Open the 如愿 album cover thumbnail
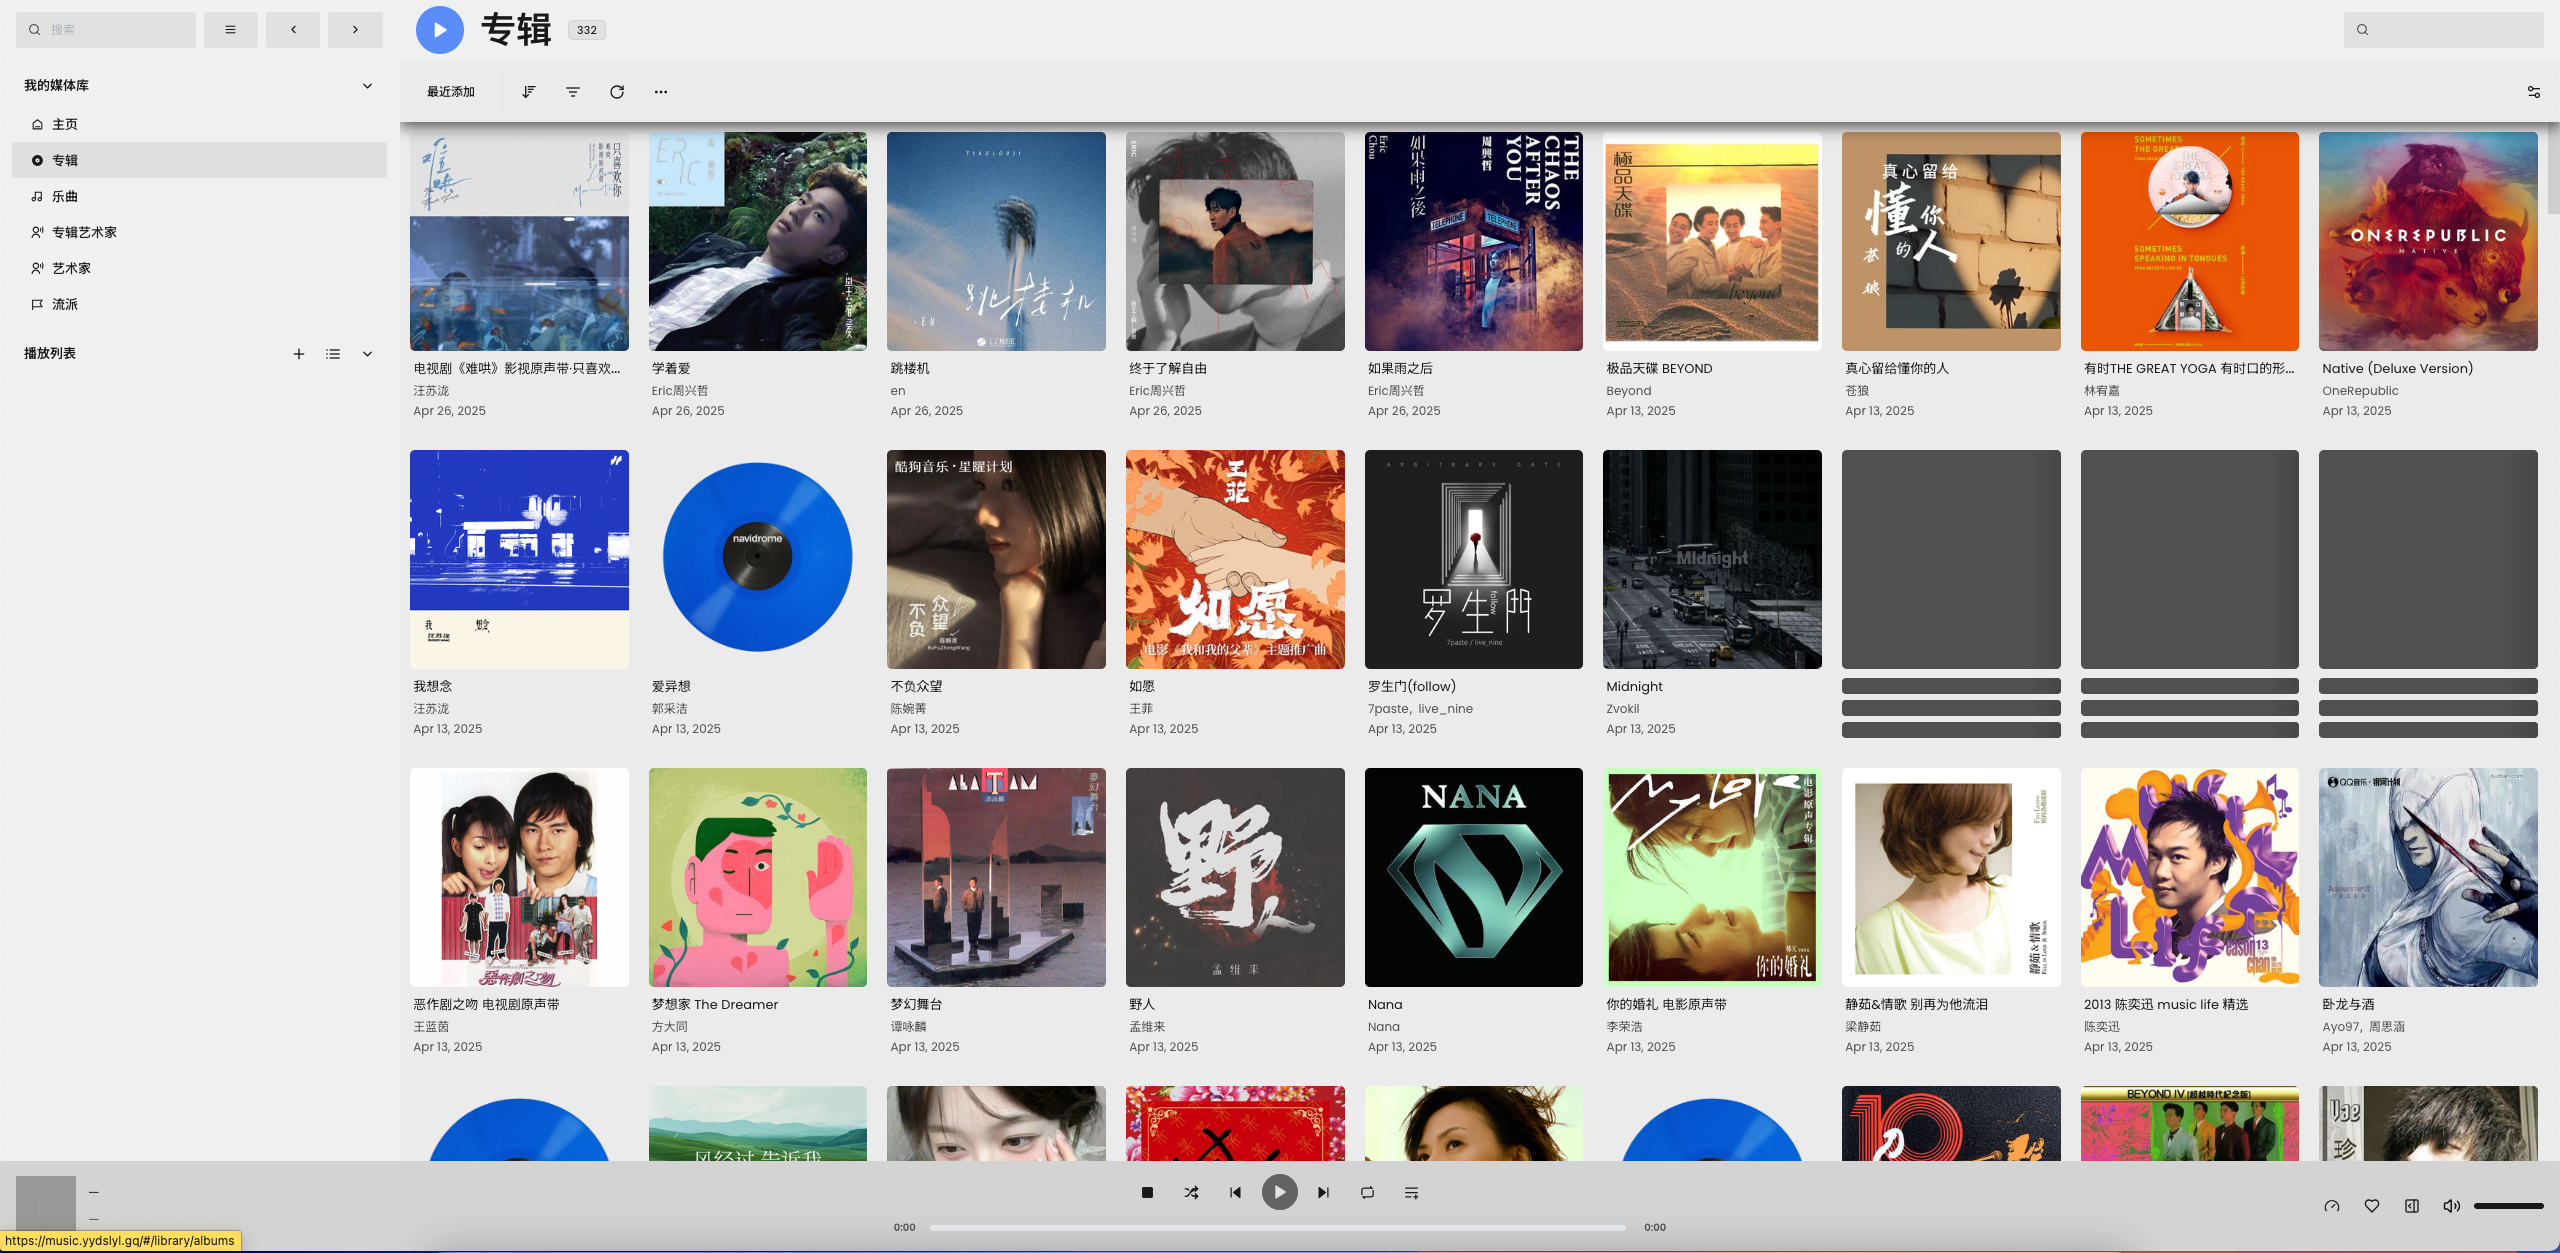The width and height of the screenshot is (2560, 1253). tap(1234, 559)
